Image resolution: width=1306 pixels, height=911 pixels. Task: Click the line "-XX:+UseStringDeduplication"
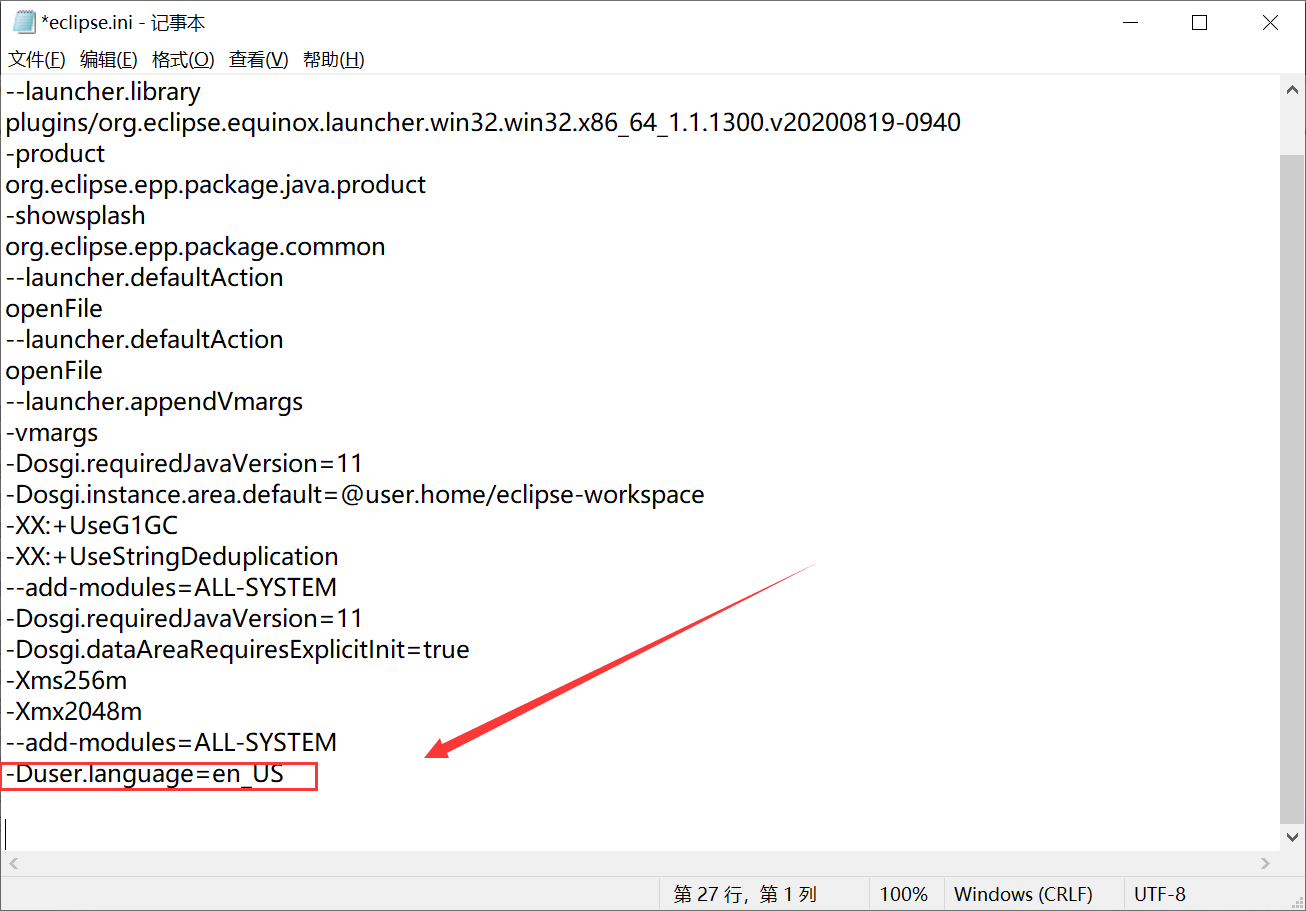[172, 557]
